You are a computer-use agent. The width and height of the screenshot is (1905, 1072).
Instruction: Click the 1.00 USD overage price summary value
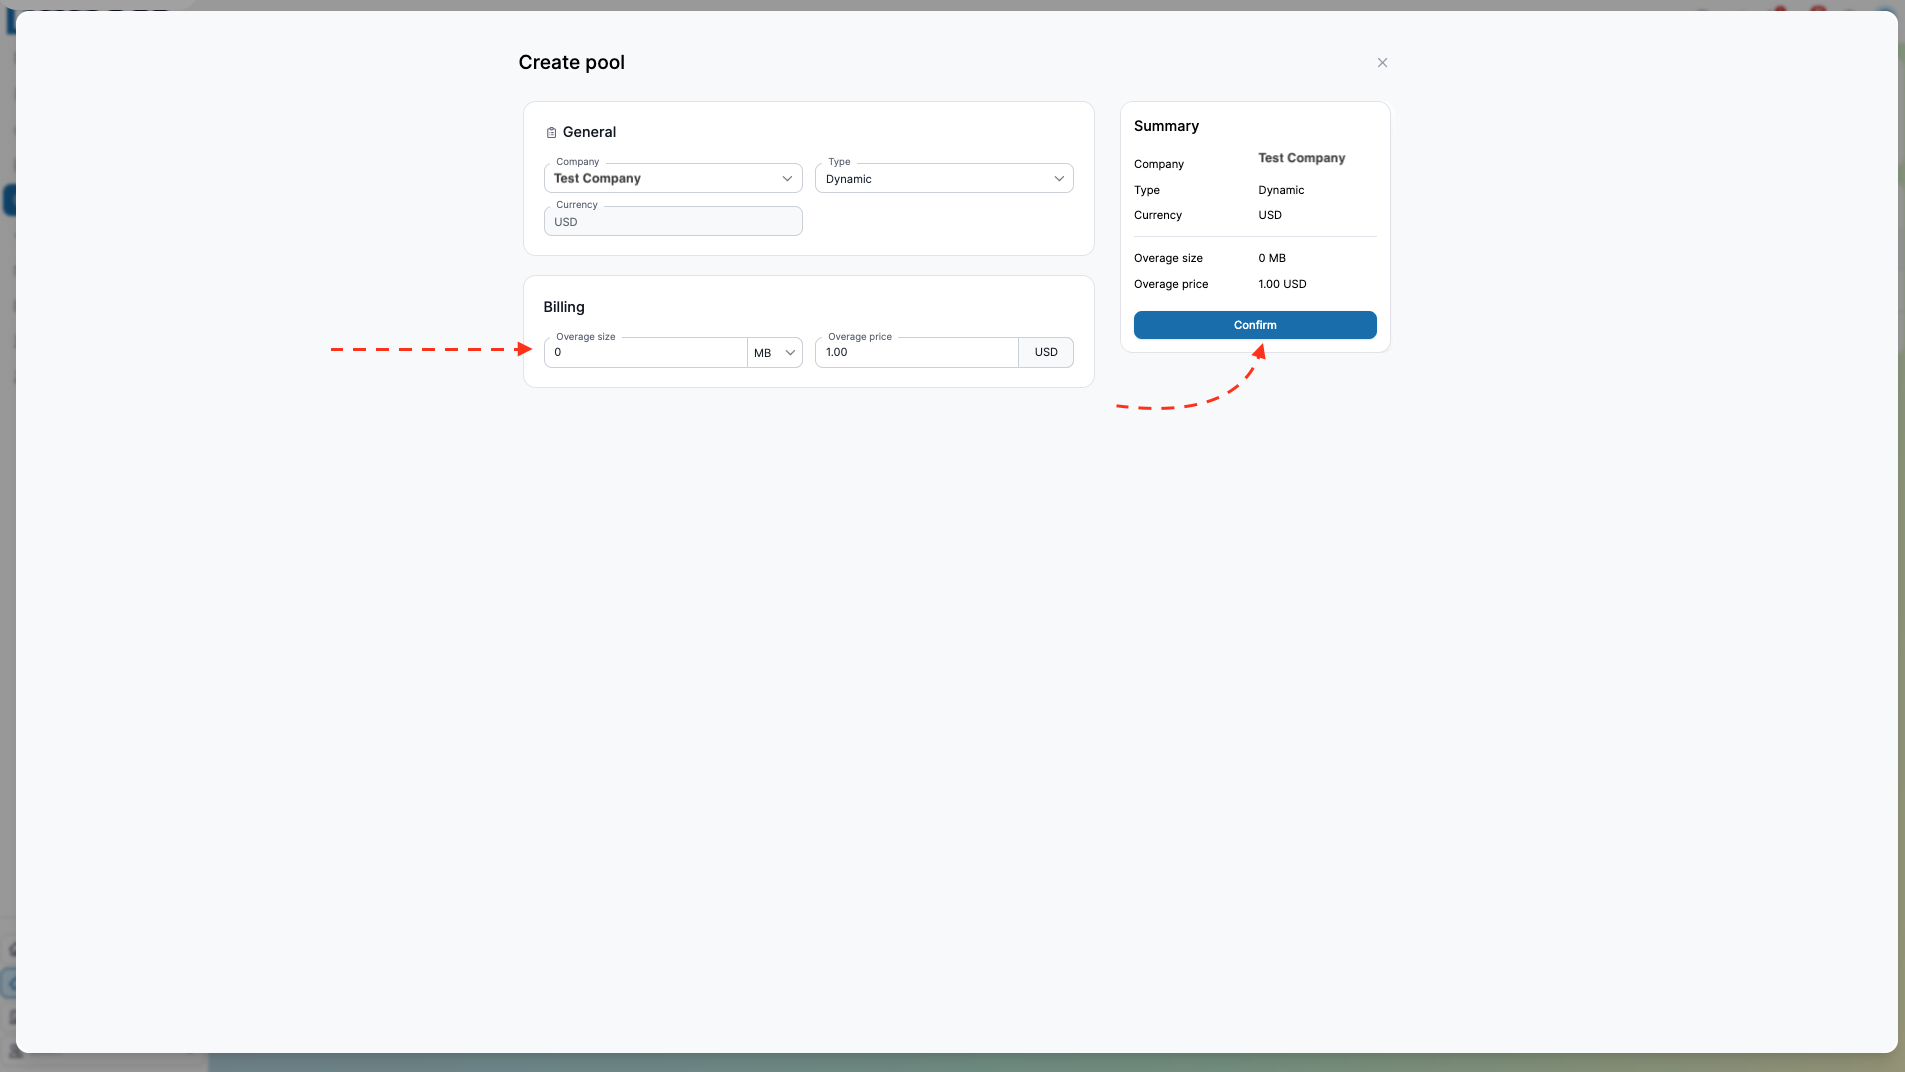1282,284
